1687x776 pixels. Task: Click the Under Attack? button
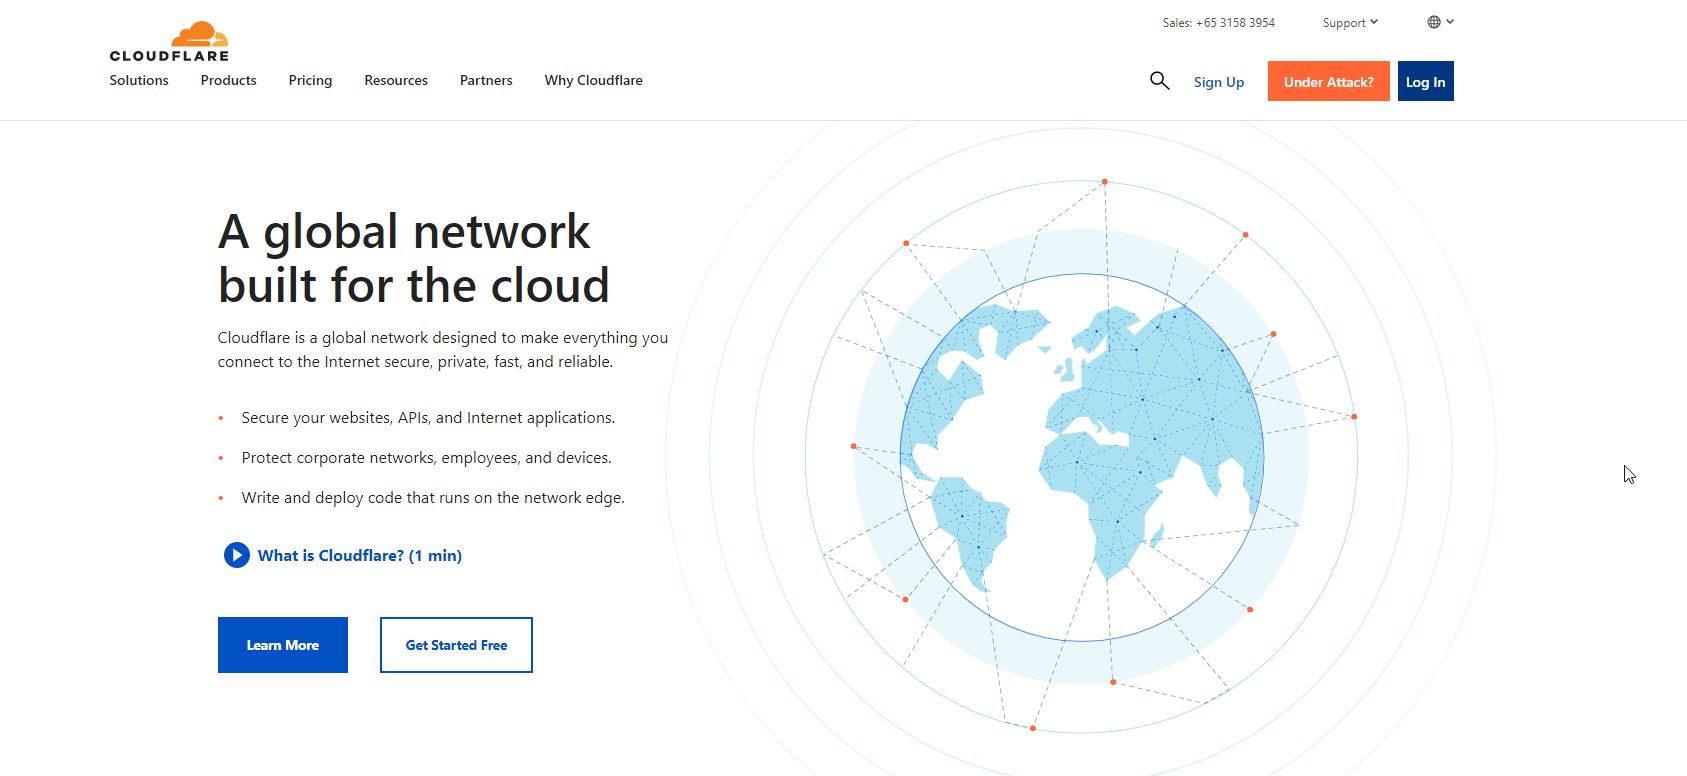click(1329, 81)
